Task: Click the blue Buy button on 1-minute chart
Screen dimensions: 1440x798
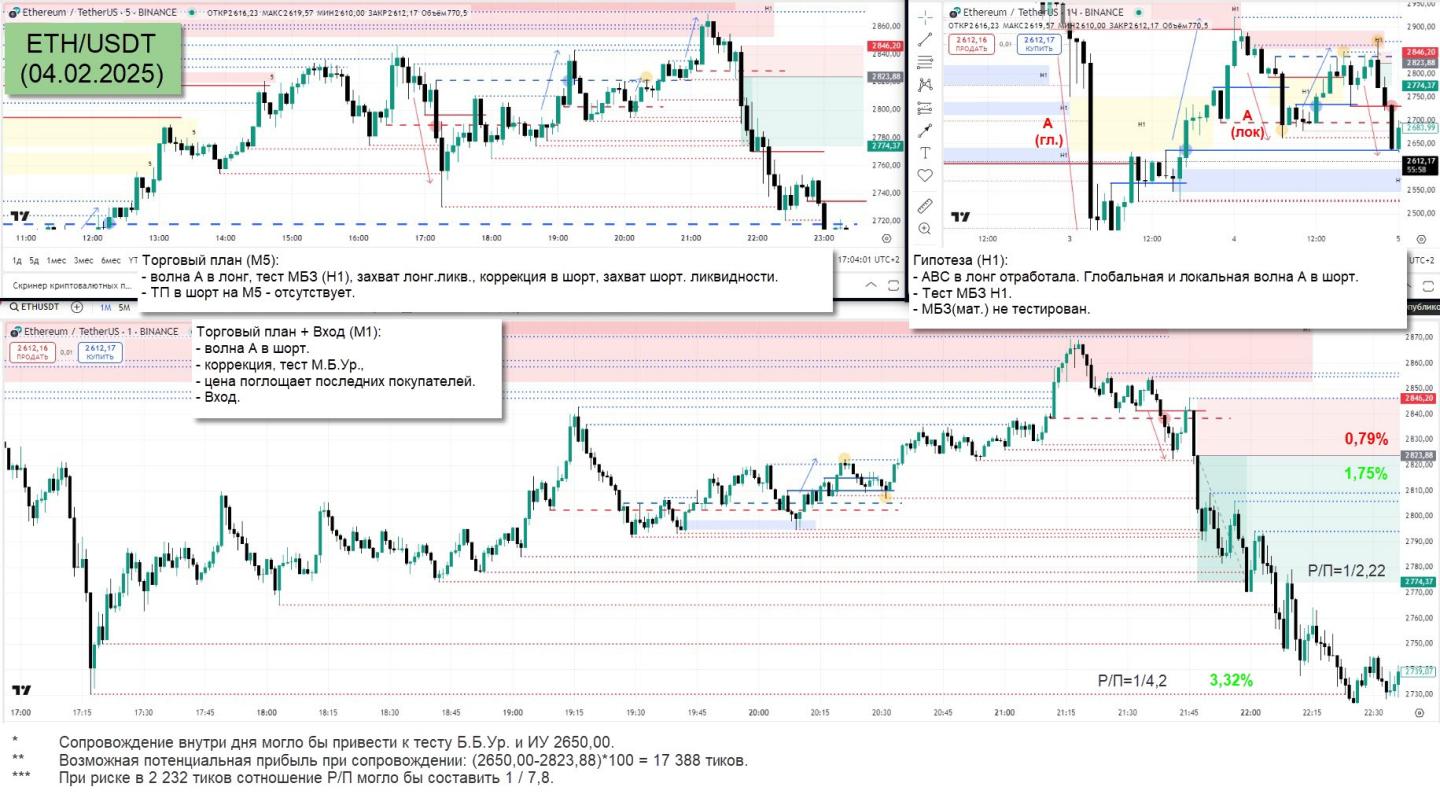Action: click(x=101, y=351)
